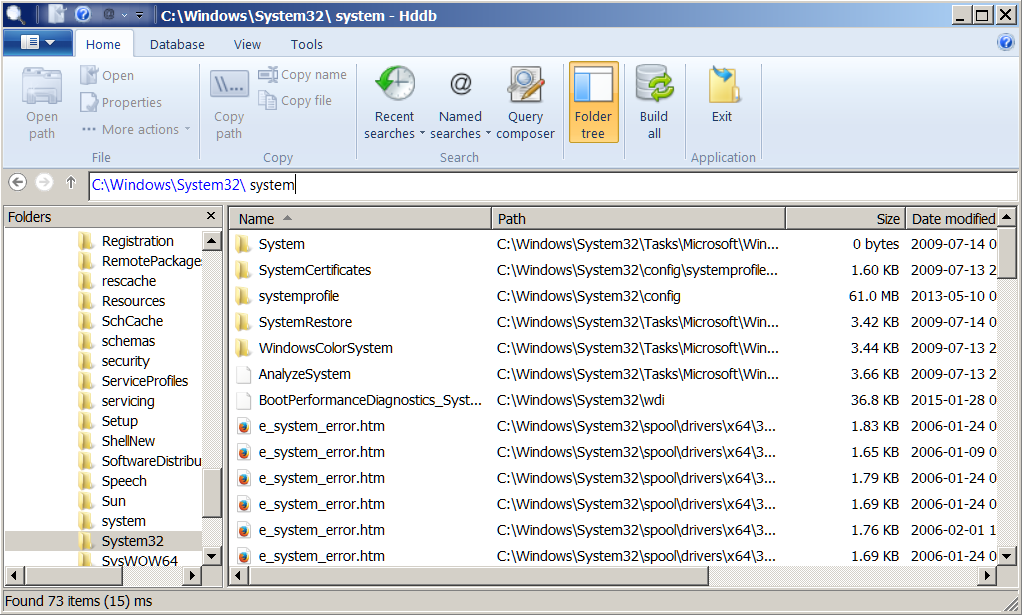Go forward with the navigation arrow

coord(44,182)
